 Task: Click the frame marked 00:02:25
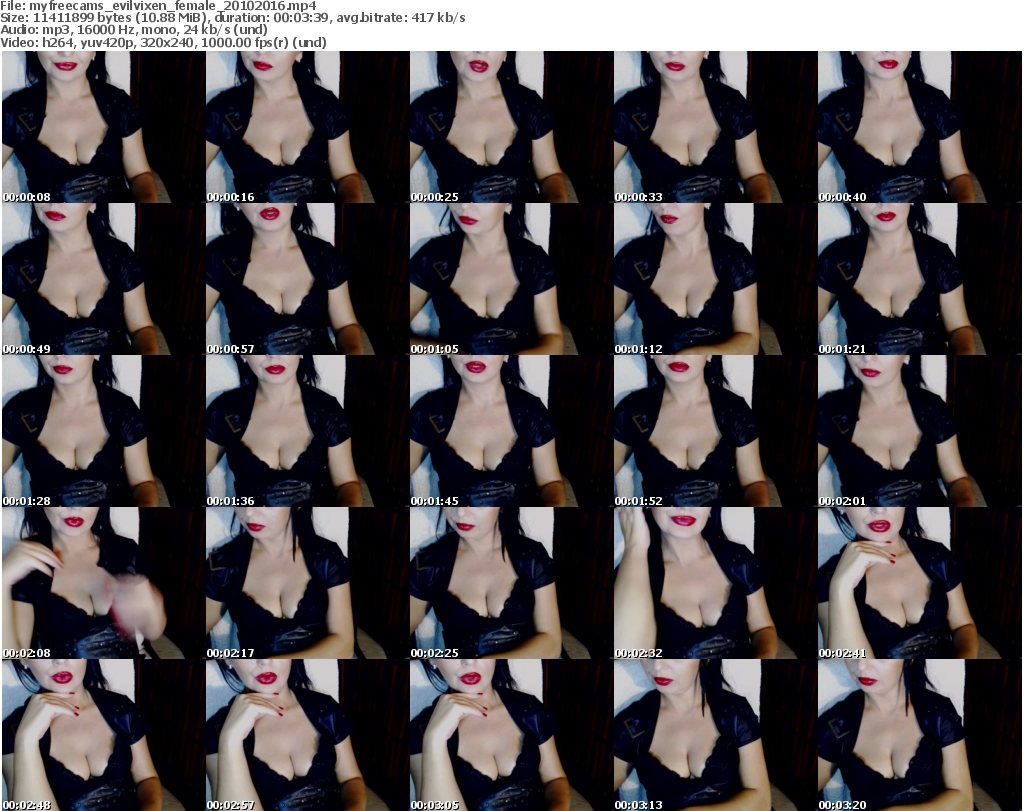510,583
